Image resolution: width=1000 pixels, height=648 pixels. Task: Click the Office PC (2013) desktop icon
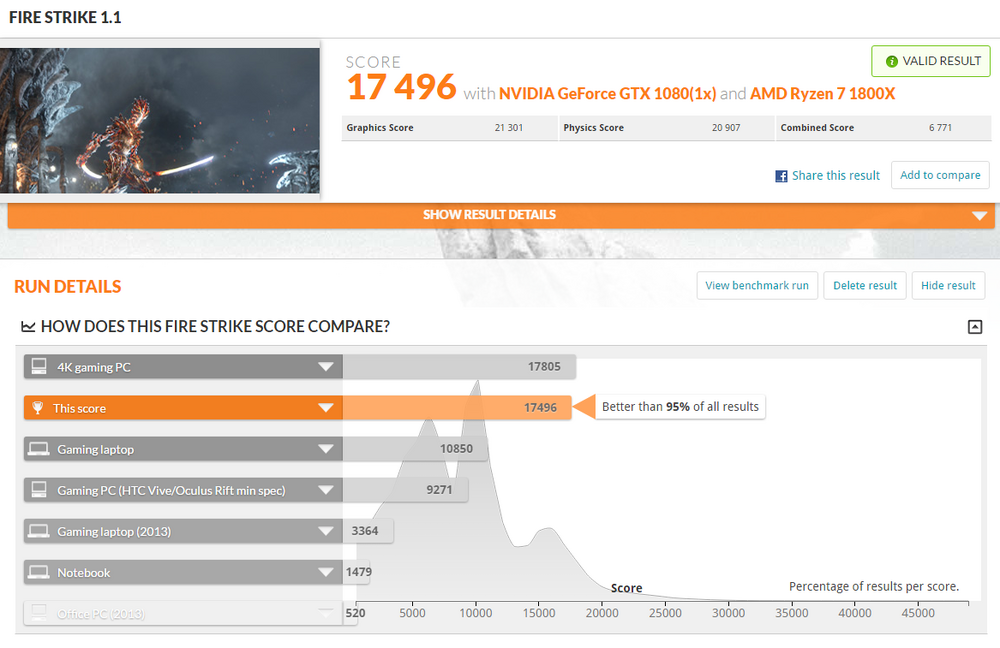pyautogui.click(x=39, y=612)
